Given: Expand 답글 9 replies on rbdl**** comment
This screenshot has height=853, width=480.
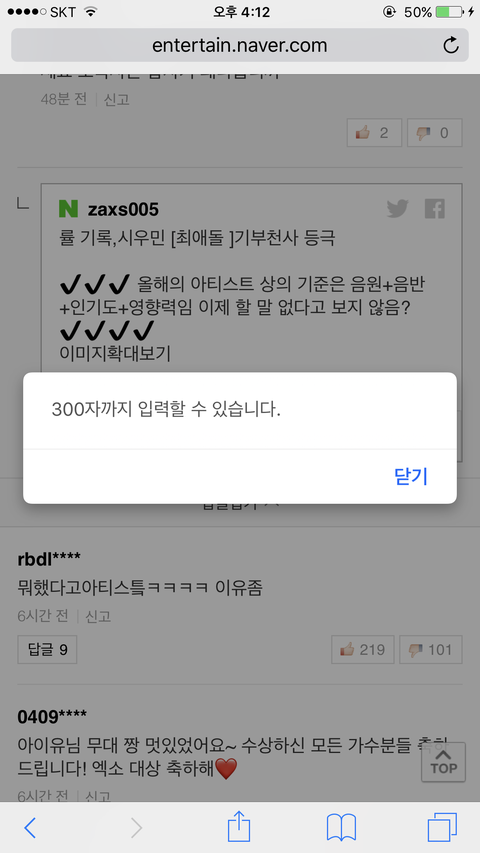Looking at the screenshot, I should pos(47,650).
